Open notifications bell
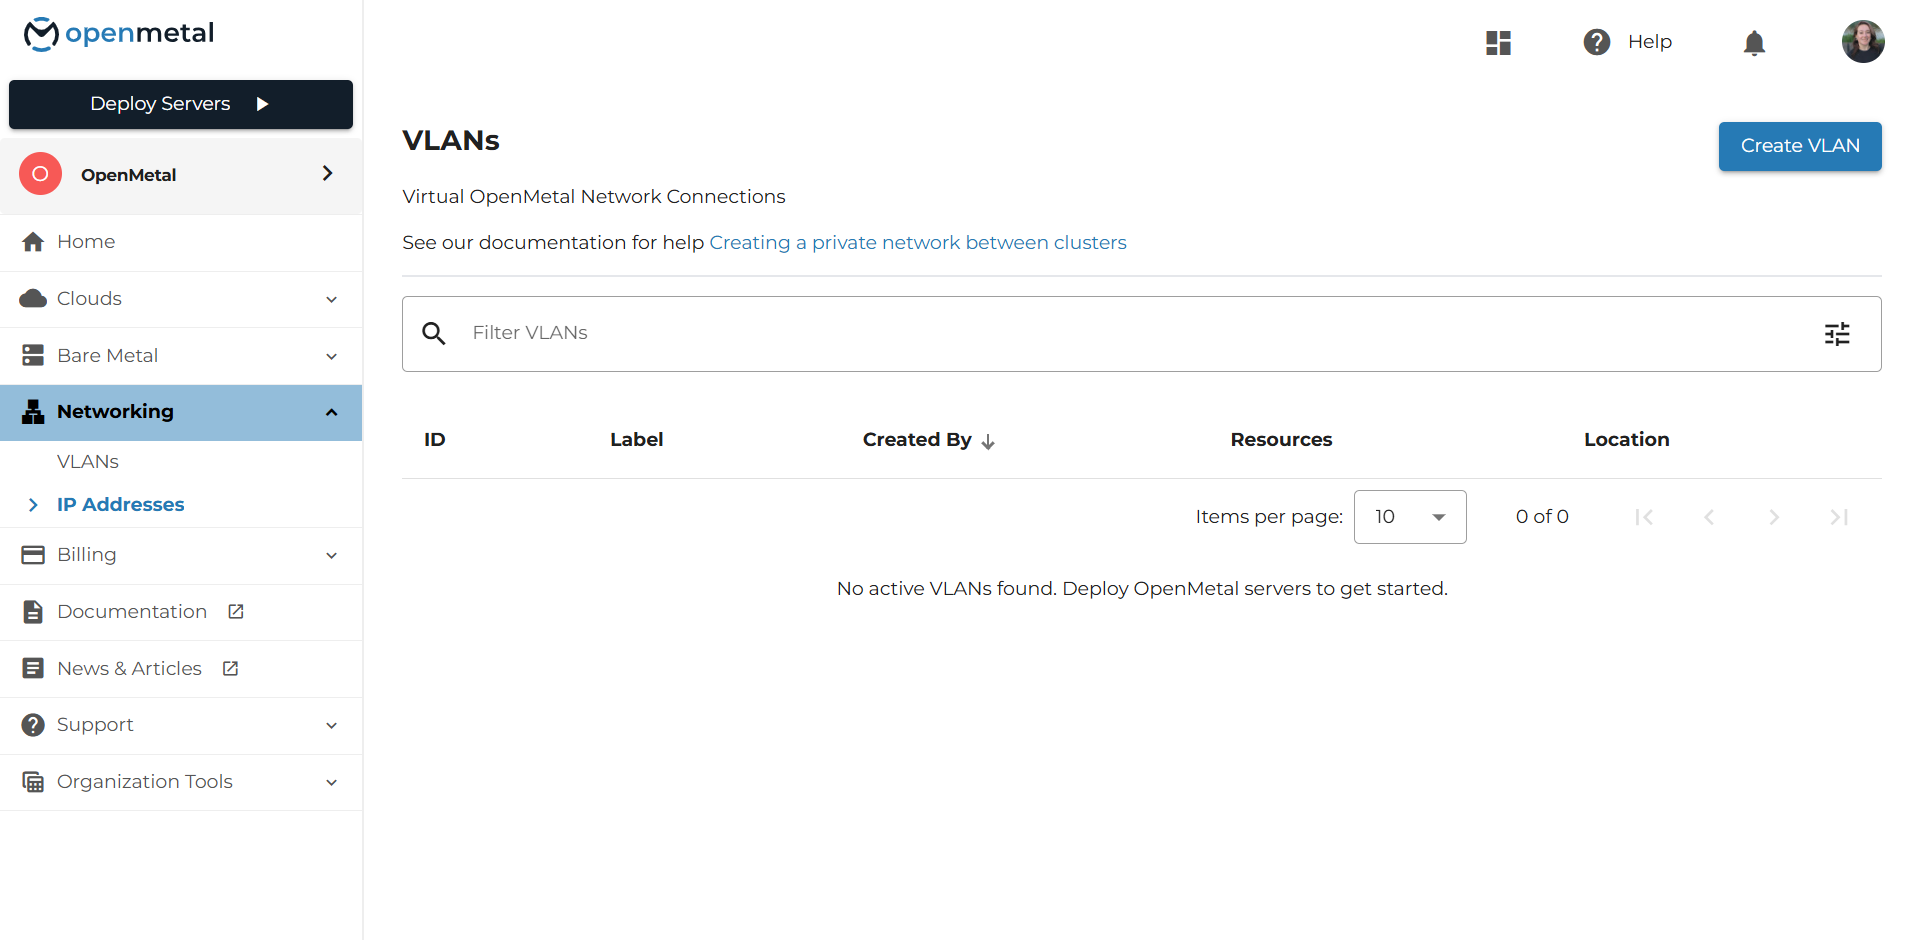The image size is (1915, 940). click(x=1754, y=42)
